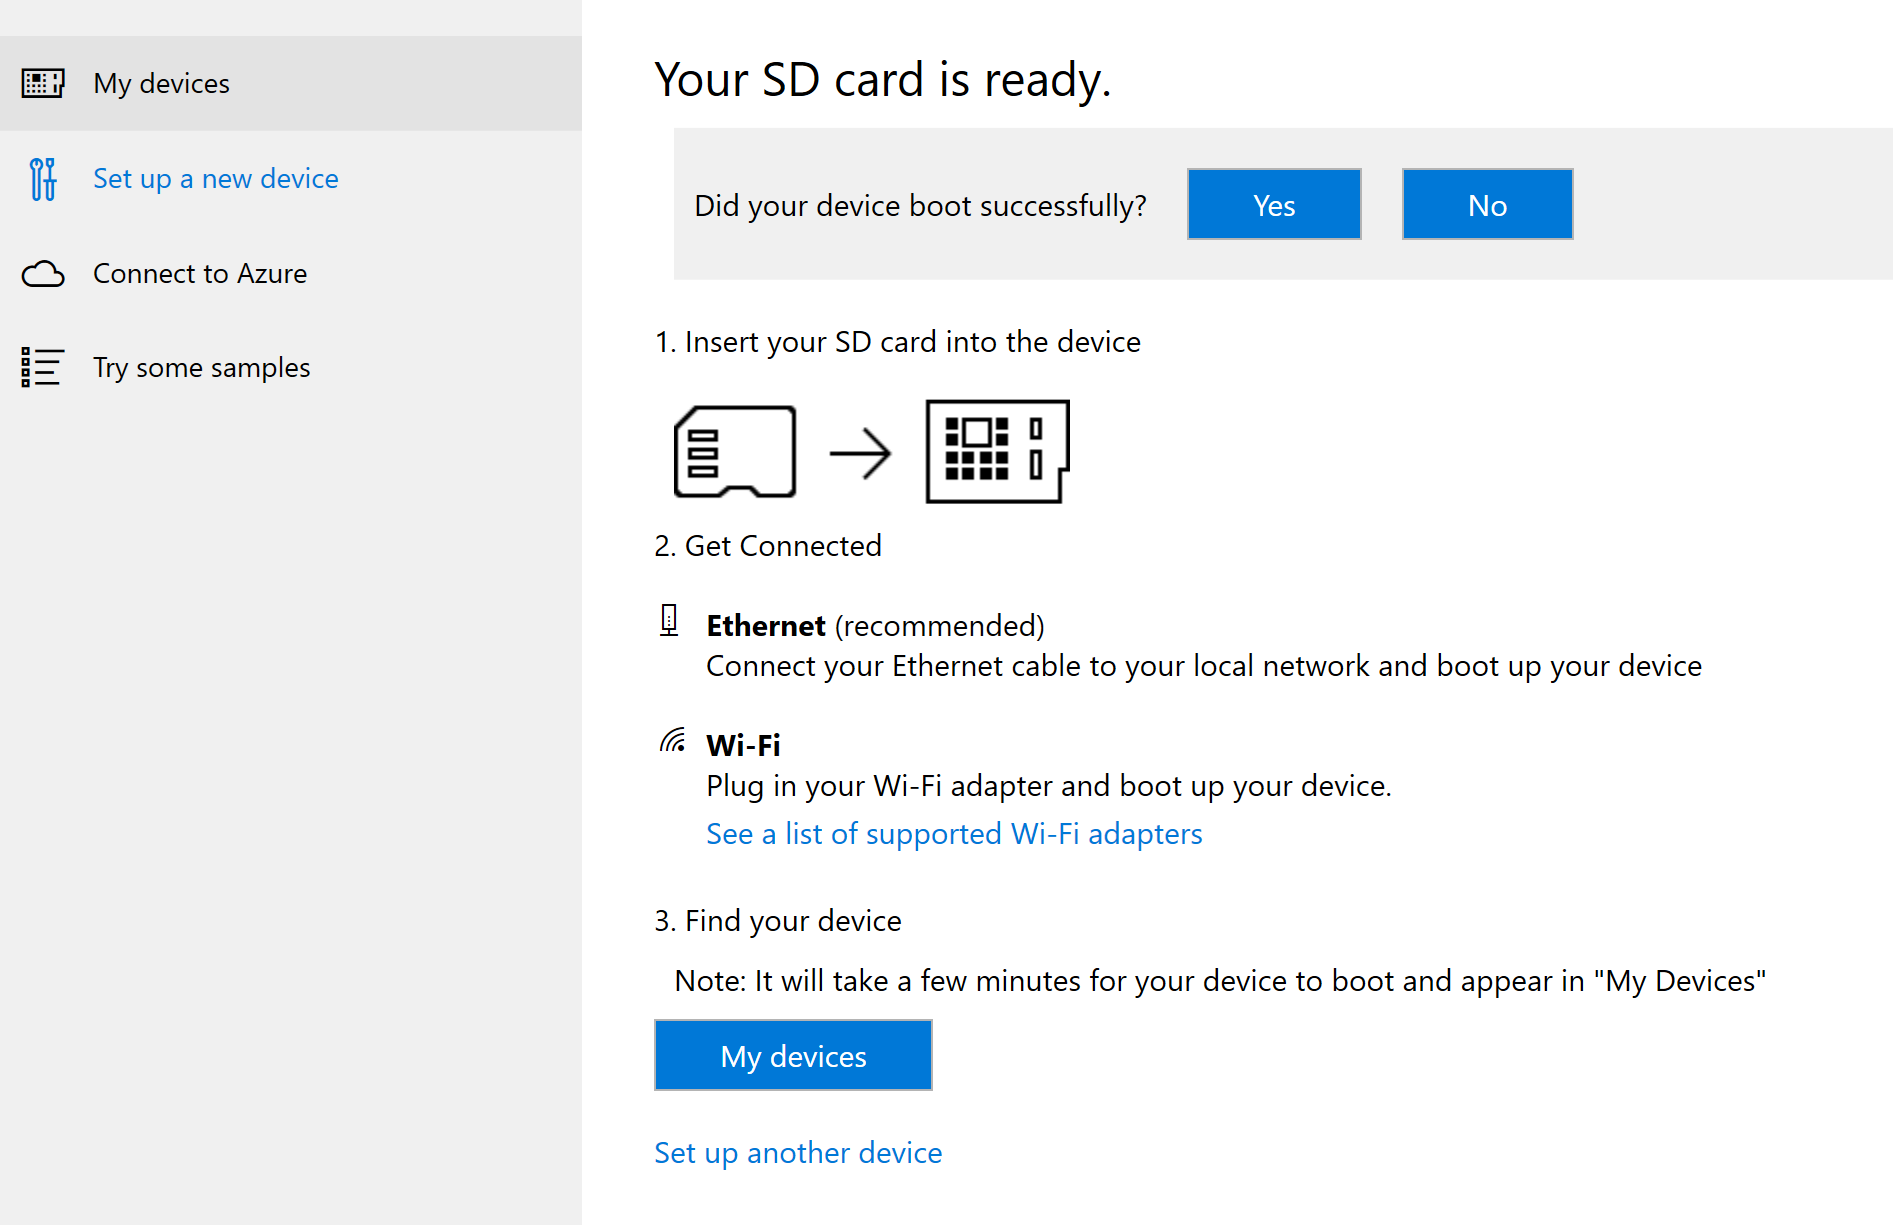Click the device board illustration icon
The height and width of the screenshot is (1225, 1893).
997,451
